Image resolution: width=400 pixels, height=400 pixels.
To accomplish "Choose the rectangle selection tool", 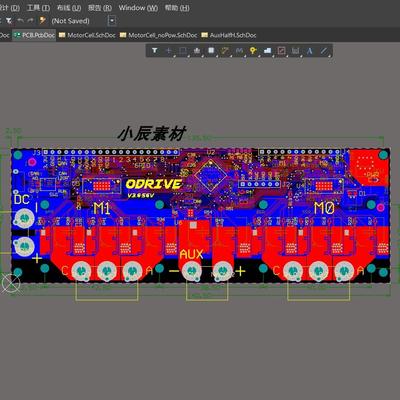I will [x=183, y=51].
